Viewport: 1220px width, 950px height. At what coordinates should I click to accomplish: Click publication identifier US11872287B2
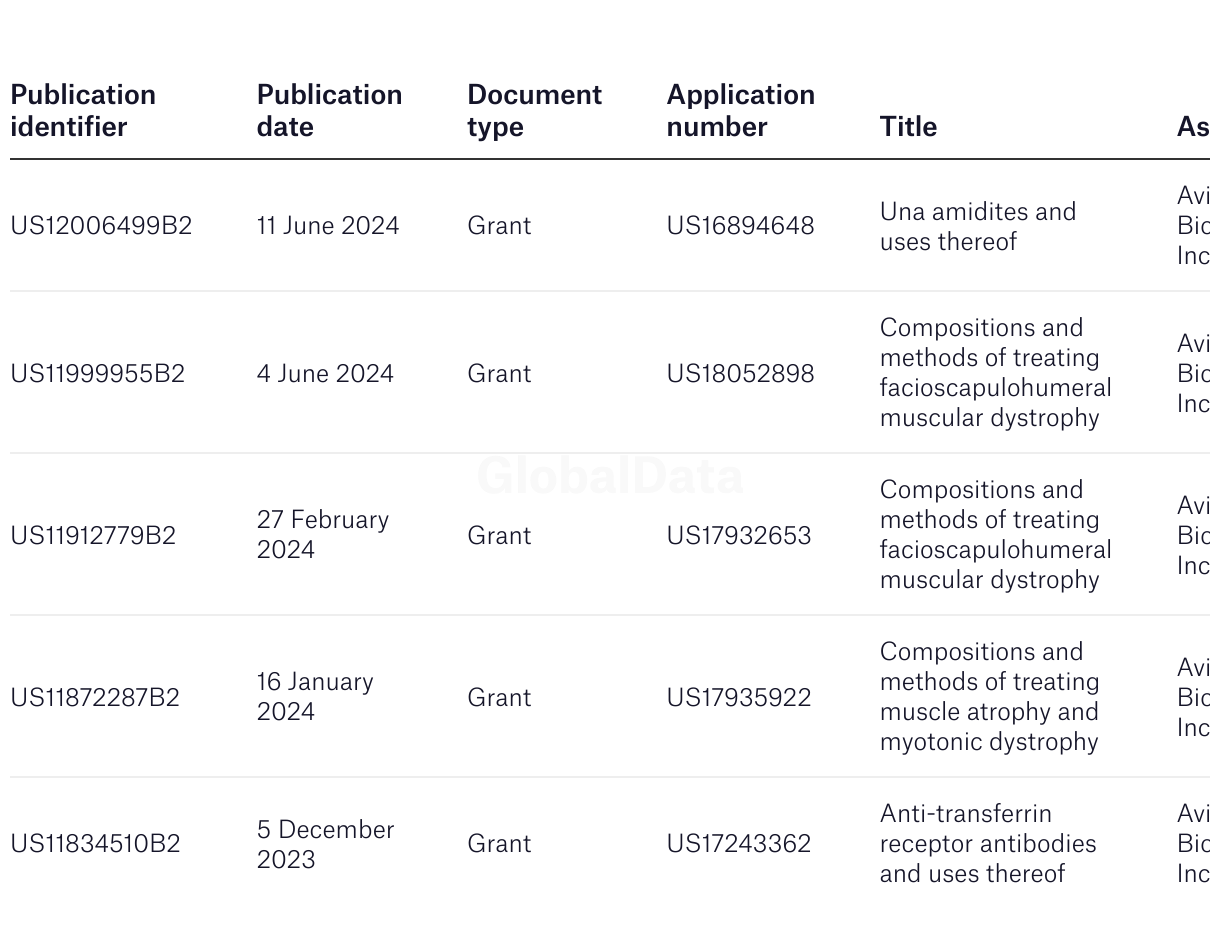tap(95, 698)
